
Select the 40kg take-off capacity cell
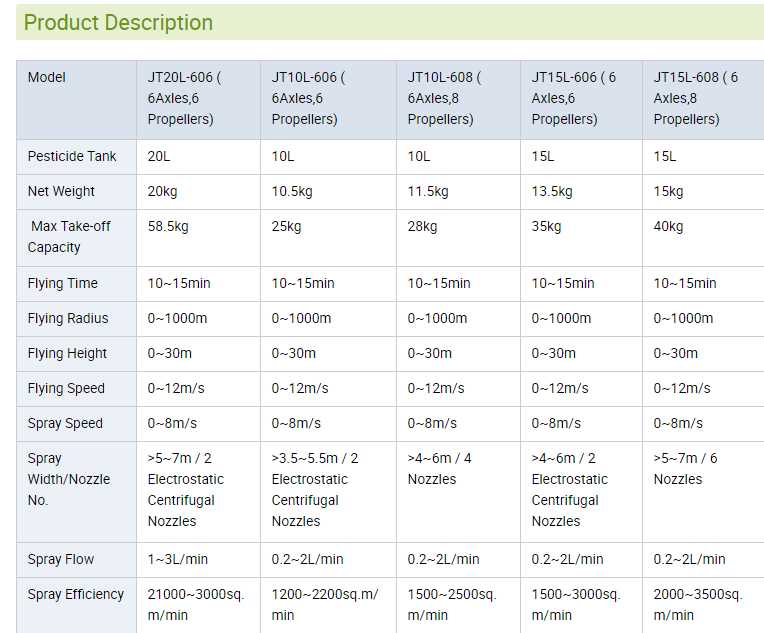(669, 226)
